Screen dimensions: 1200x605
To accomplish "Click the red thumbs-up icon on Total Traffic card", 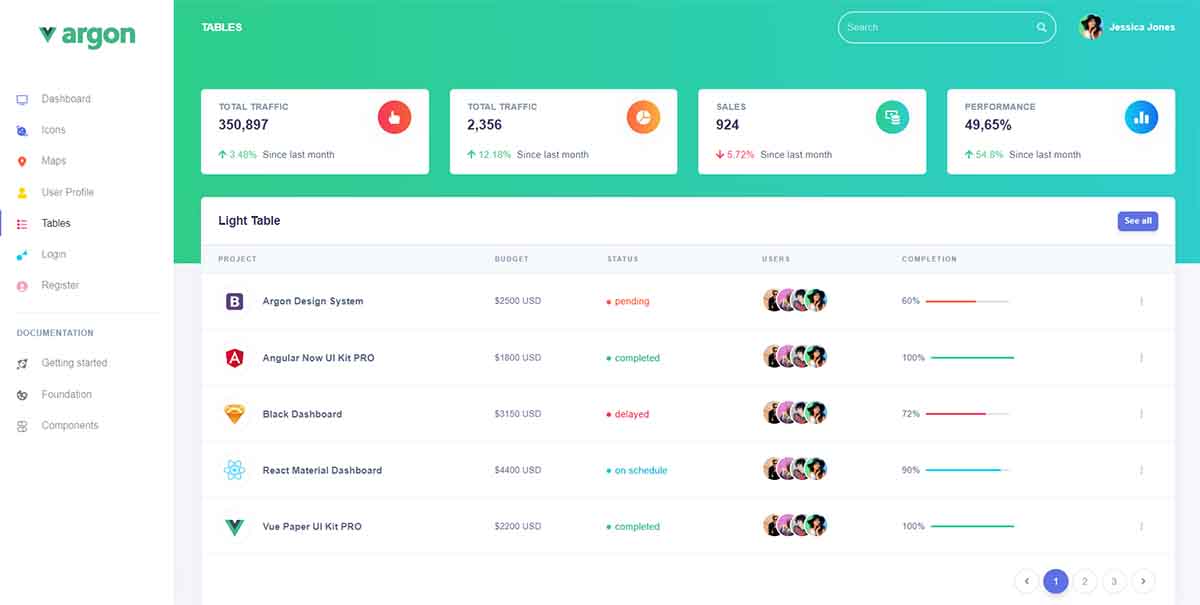I will tap(394, 116).
